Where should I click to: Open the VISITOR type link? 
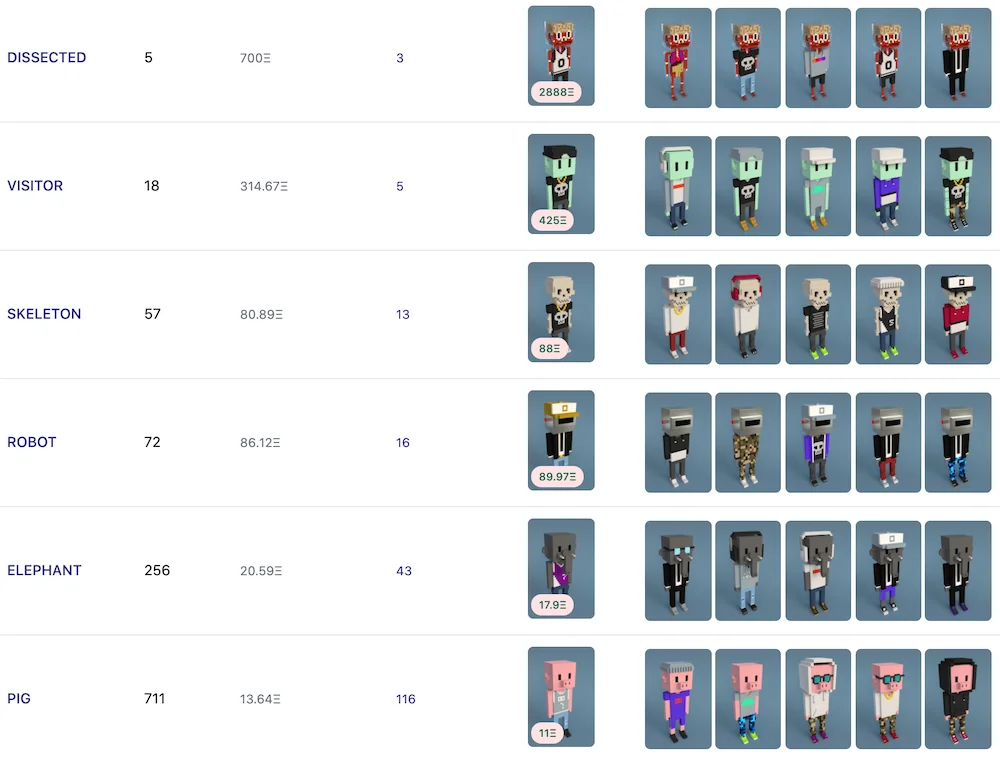pos(35,186)
